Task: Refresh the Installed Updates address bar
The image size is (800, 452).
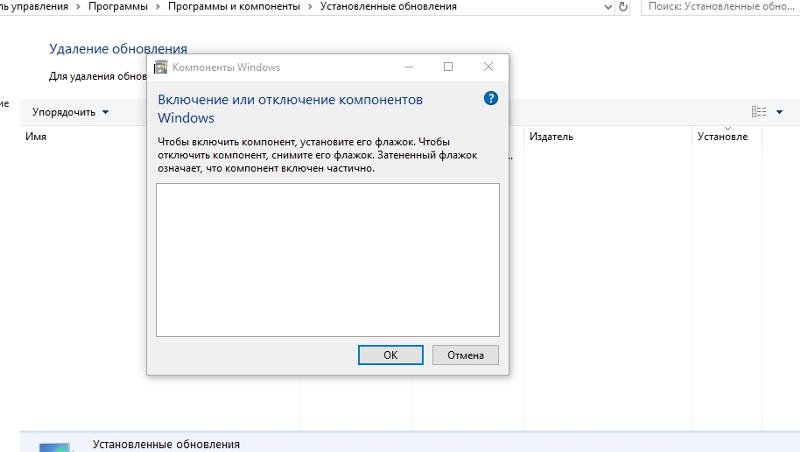Action: pos(622,7)
